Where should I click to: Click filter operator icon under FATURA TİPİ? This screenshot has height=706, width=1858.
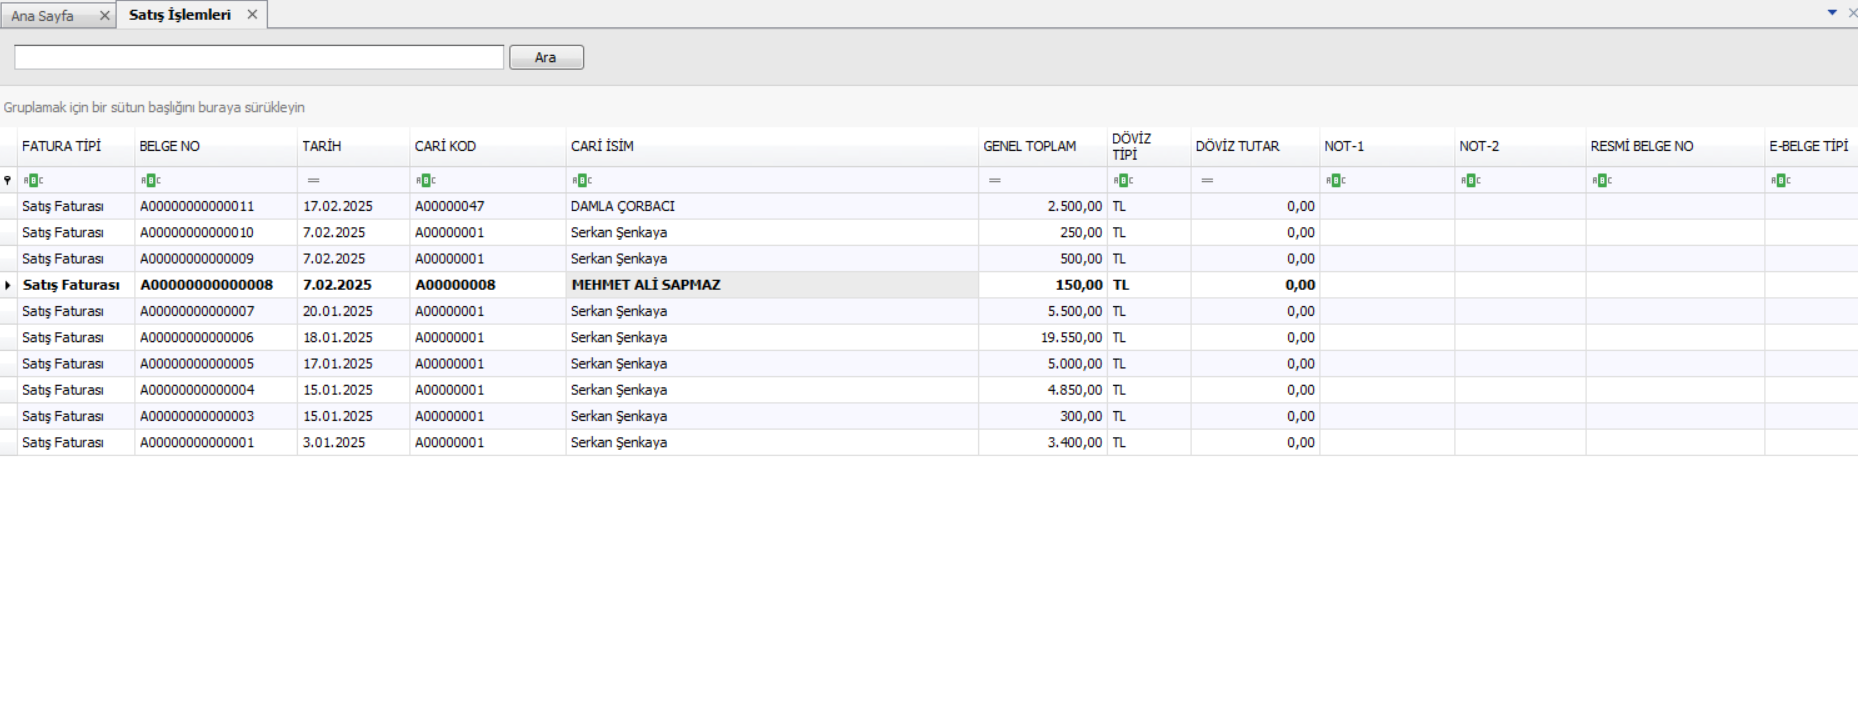(x=33, y=181)
